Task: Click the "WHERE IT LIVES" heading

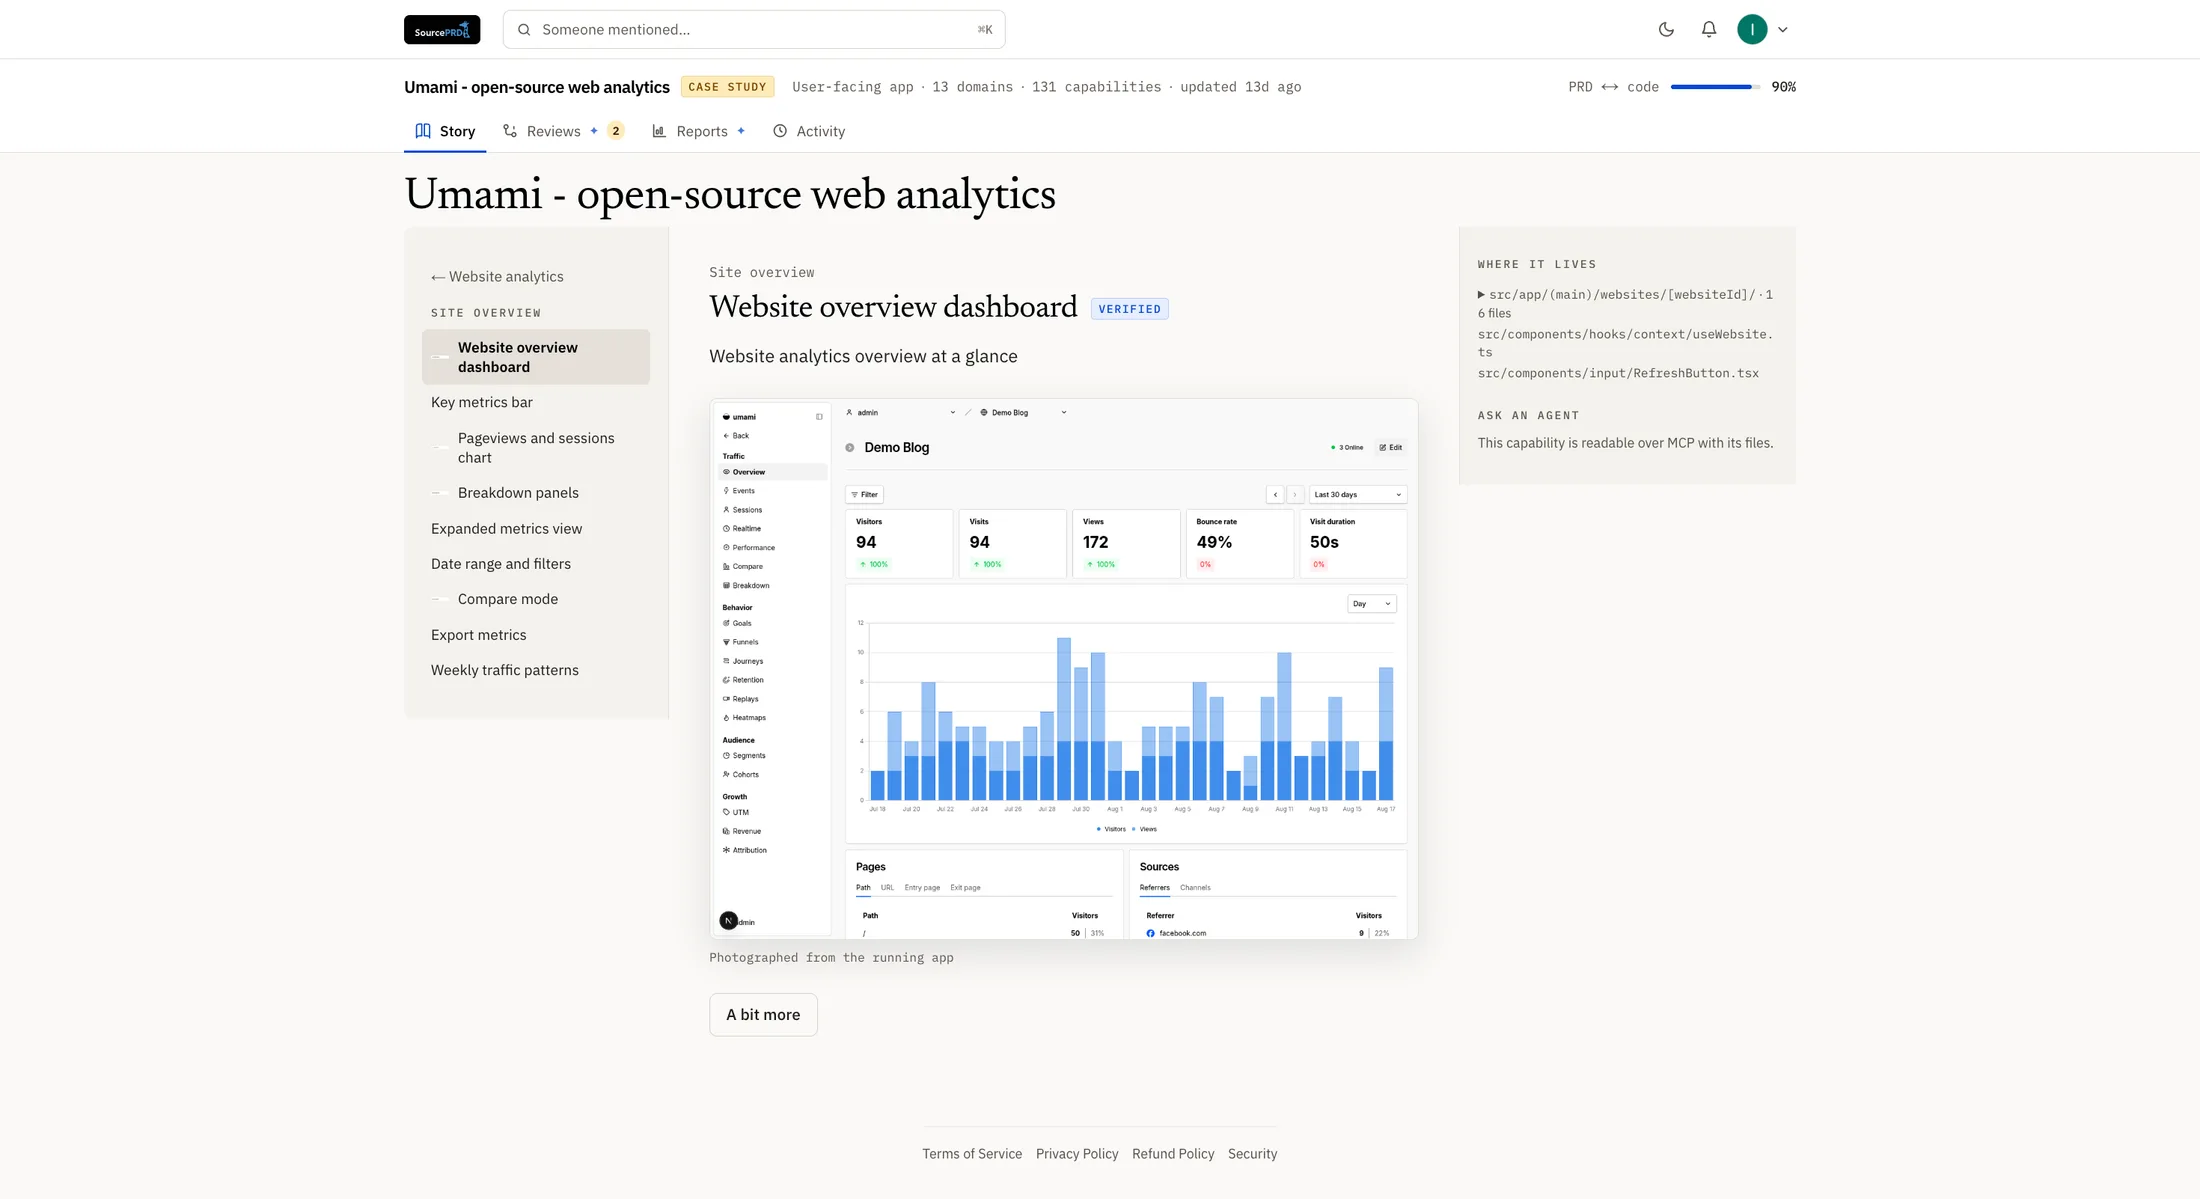Action: pyautogui.click(x=1537, y=265)
